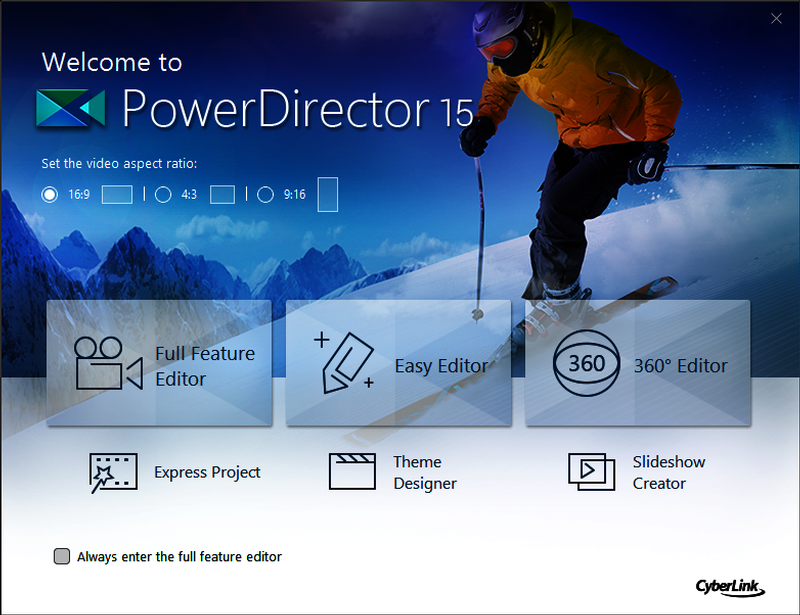Click the Theme Designer clapperboard icon

coord(352,472)
